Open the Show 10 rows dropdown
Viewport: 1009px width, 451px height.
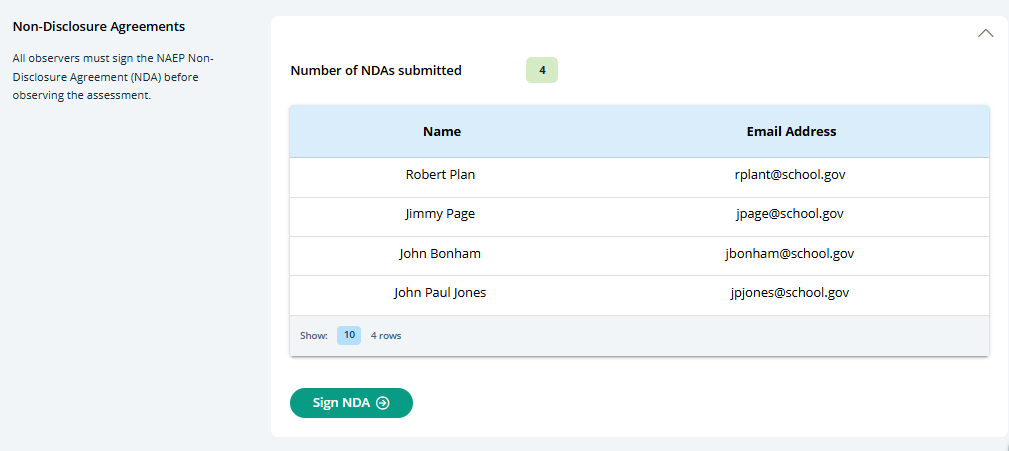coord(349,335)
